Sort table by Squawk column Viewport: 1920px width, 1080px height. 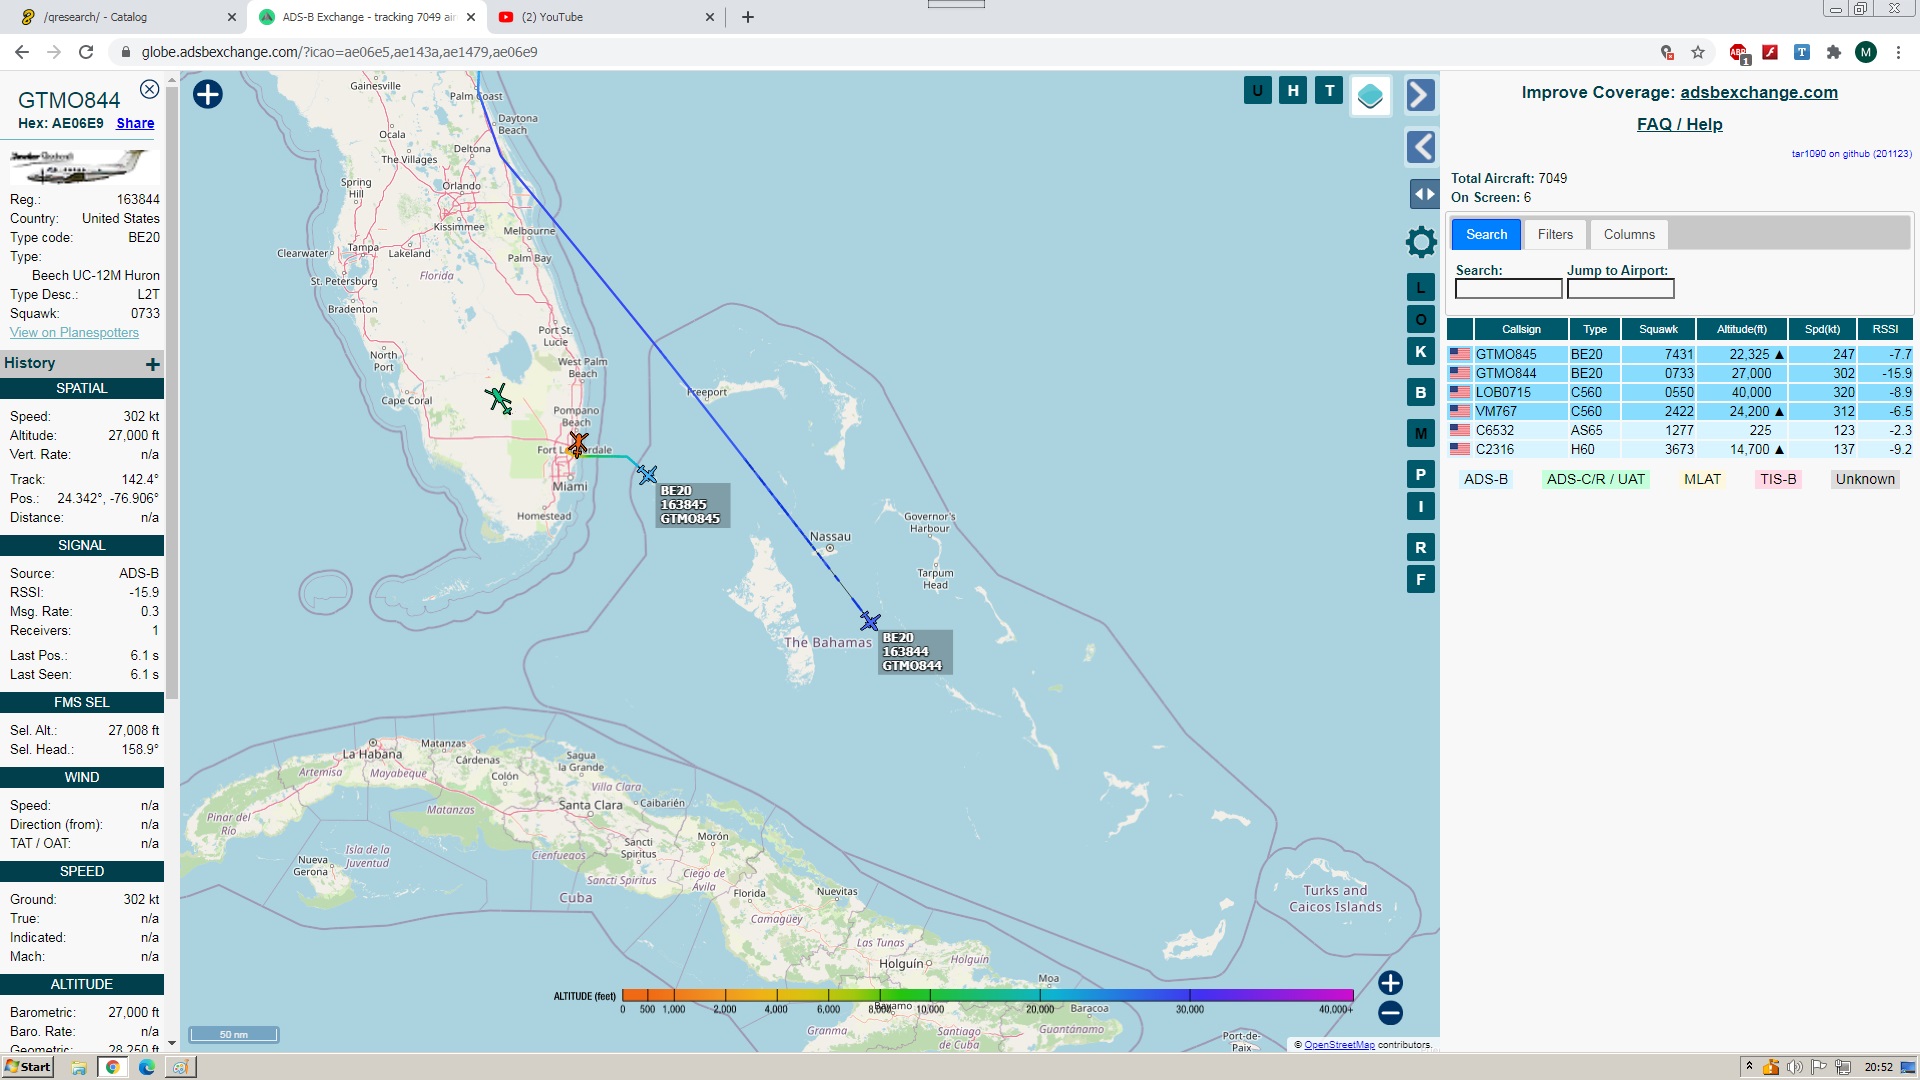(x=1658, y=329)
